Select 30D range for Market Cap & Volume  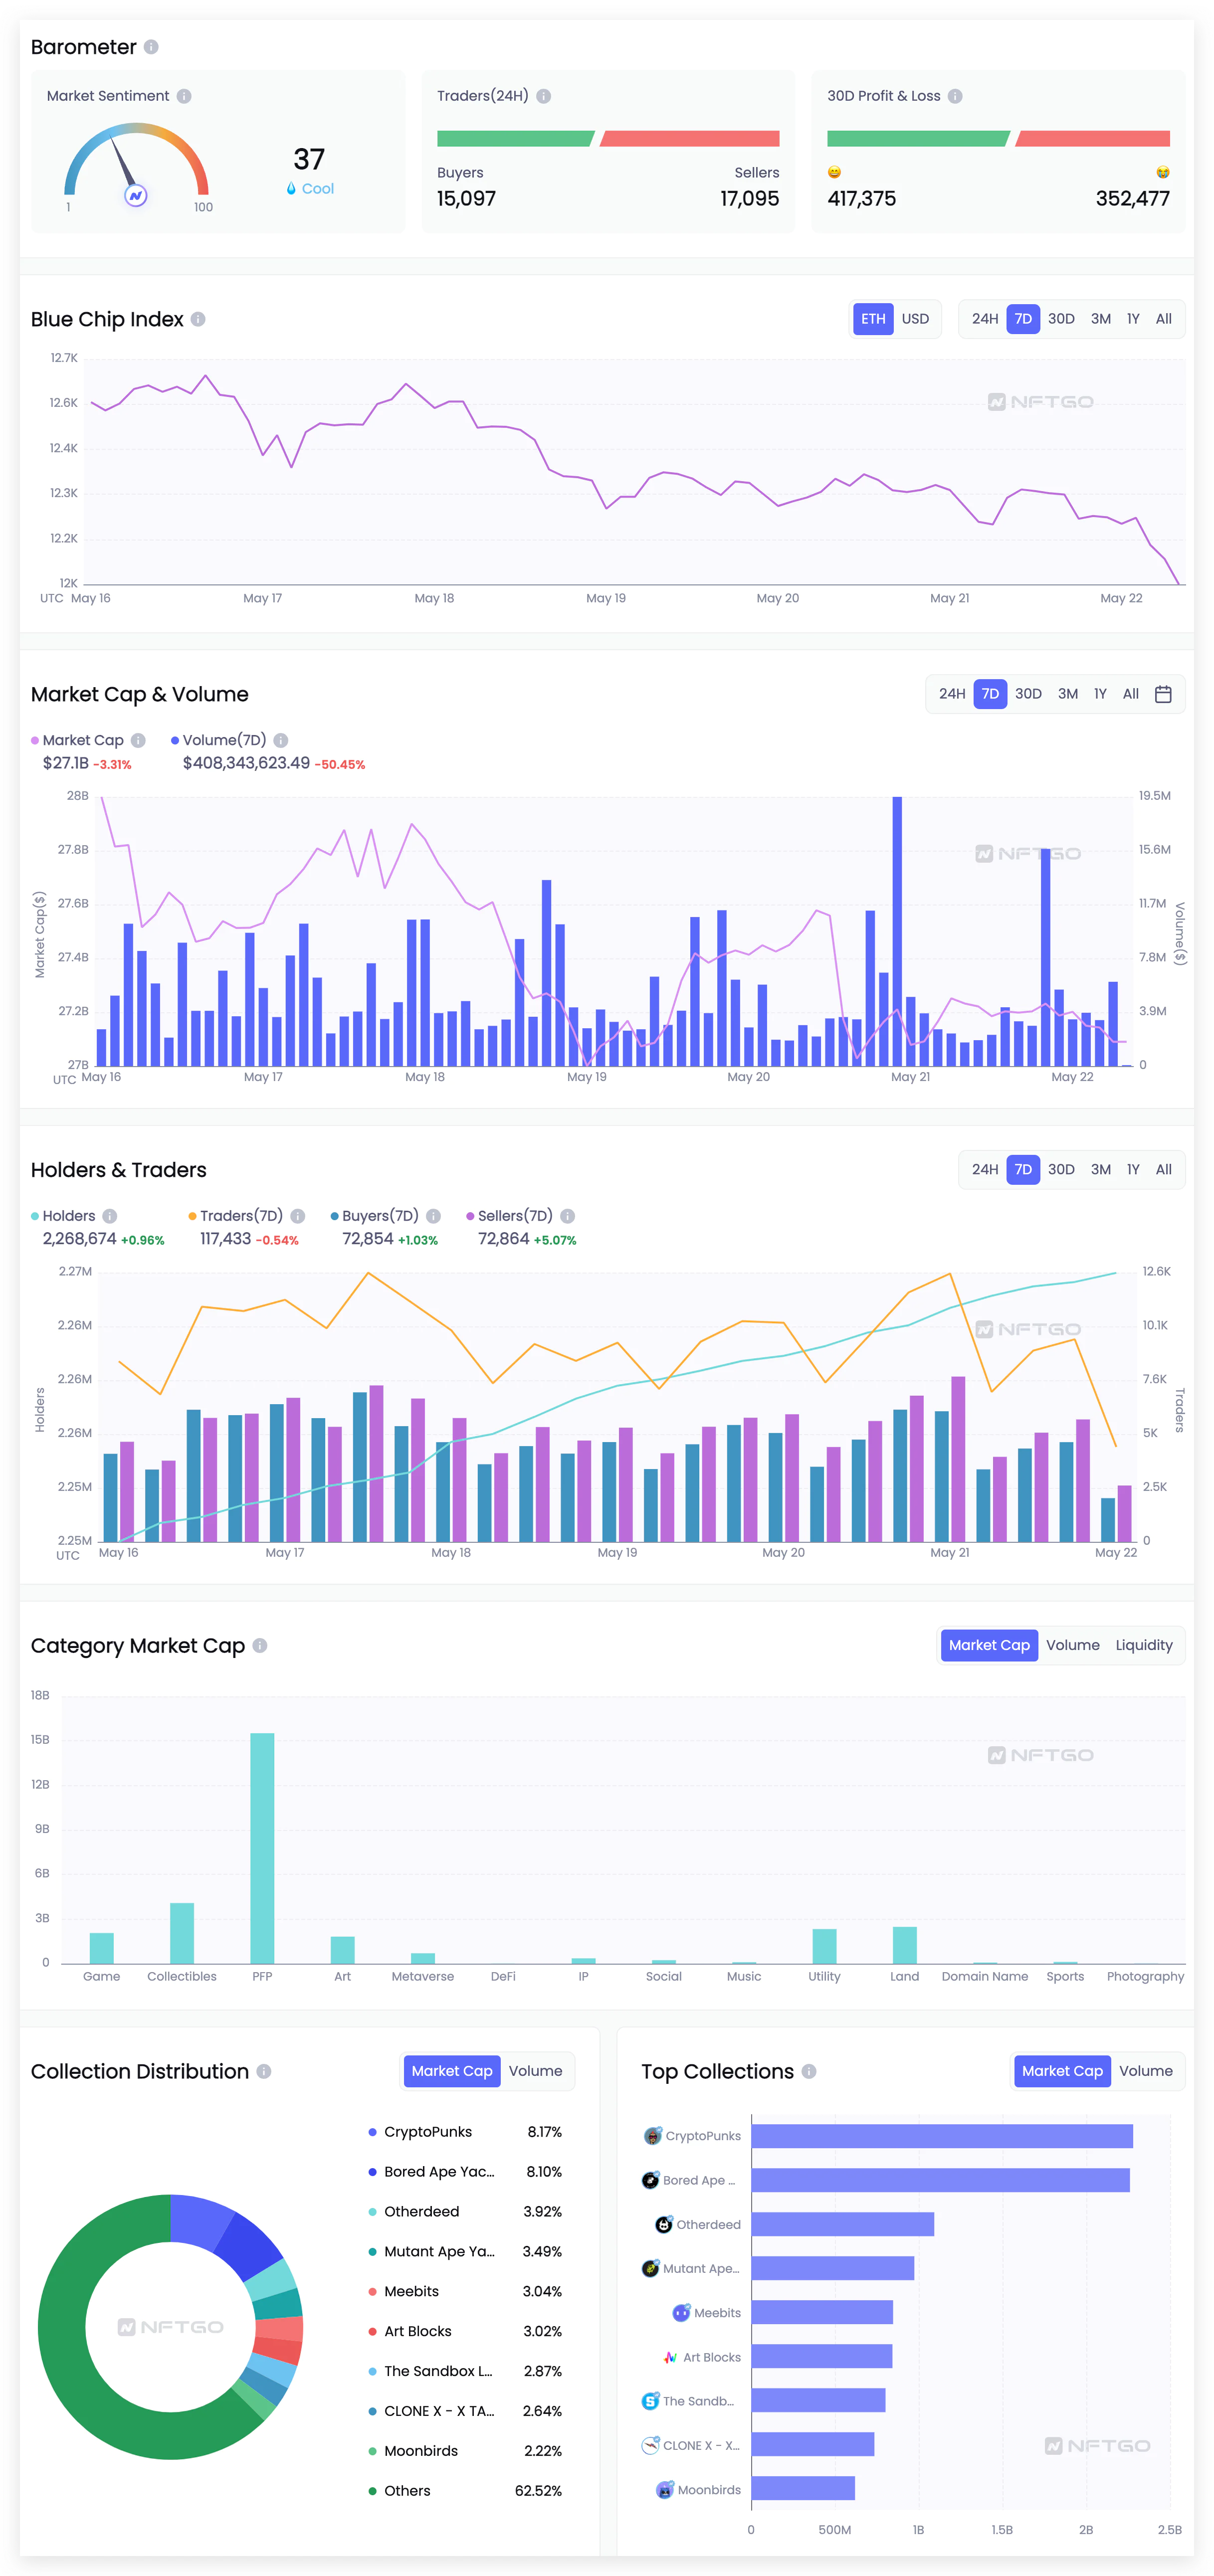1028,694
